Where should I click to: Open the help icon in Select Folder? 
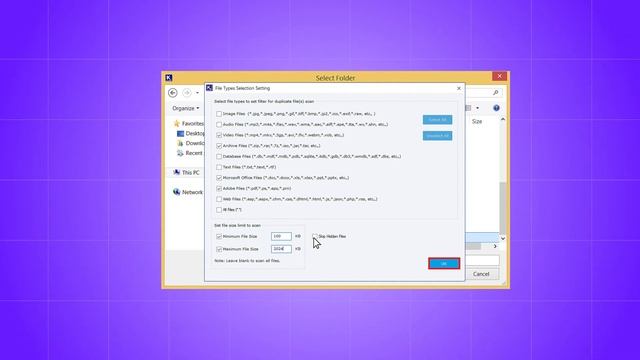click(x=496, y=108)
